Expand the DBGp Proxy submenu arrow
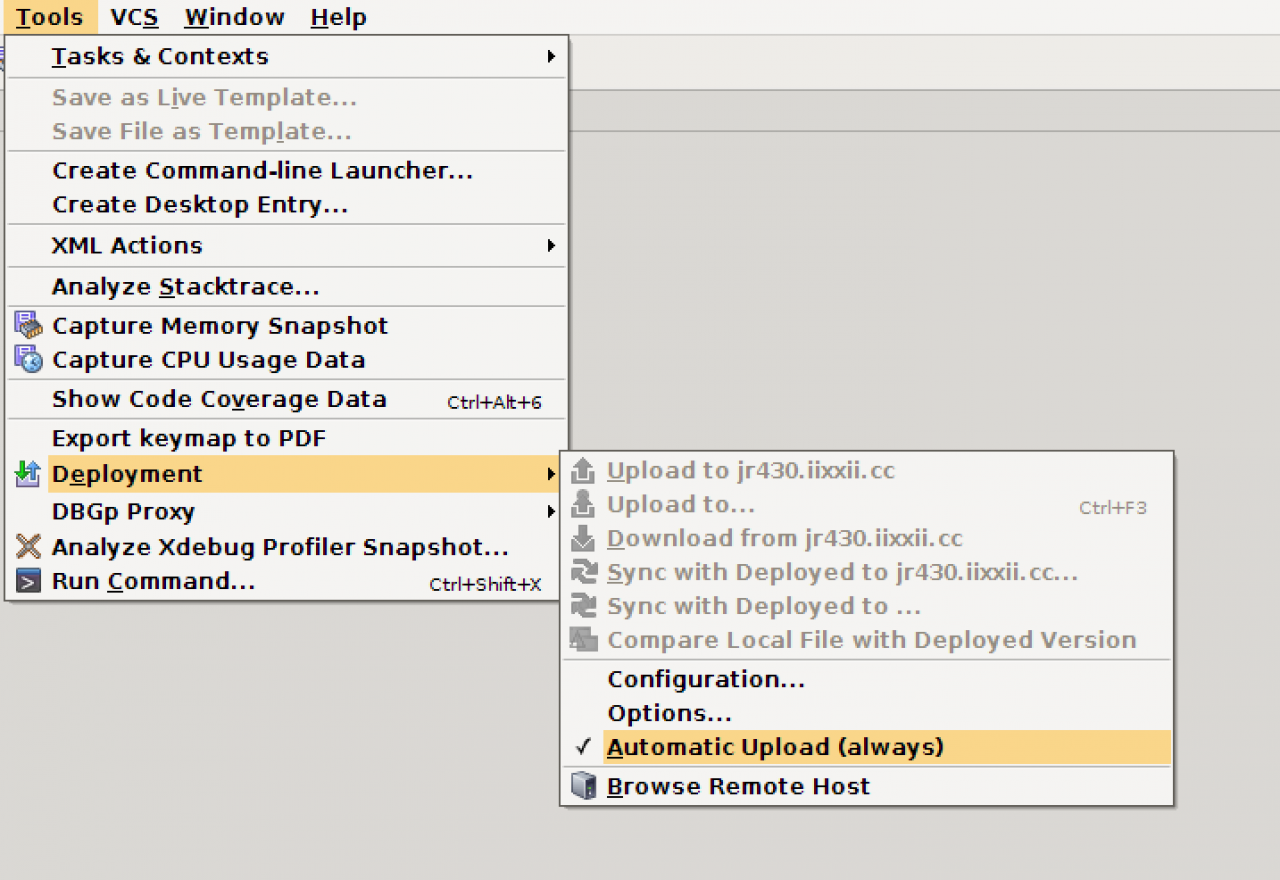This screenshot has width=1280, height=880. (x=550, y=512)
